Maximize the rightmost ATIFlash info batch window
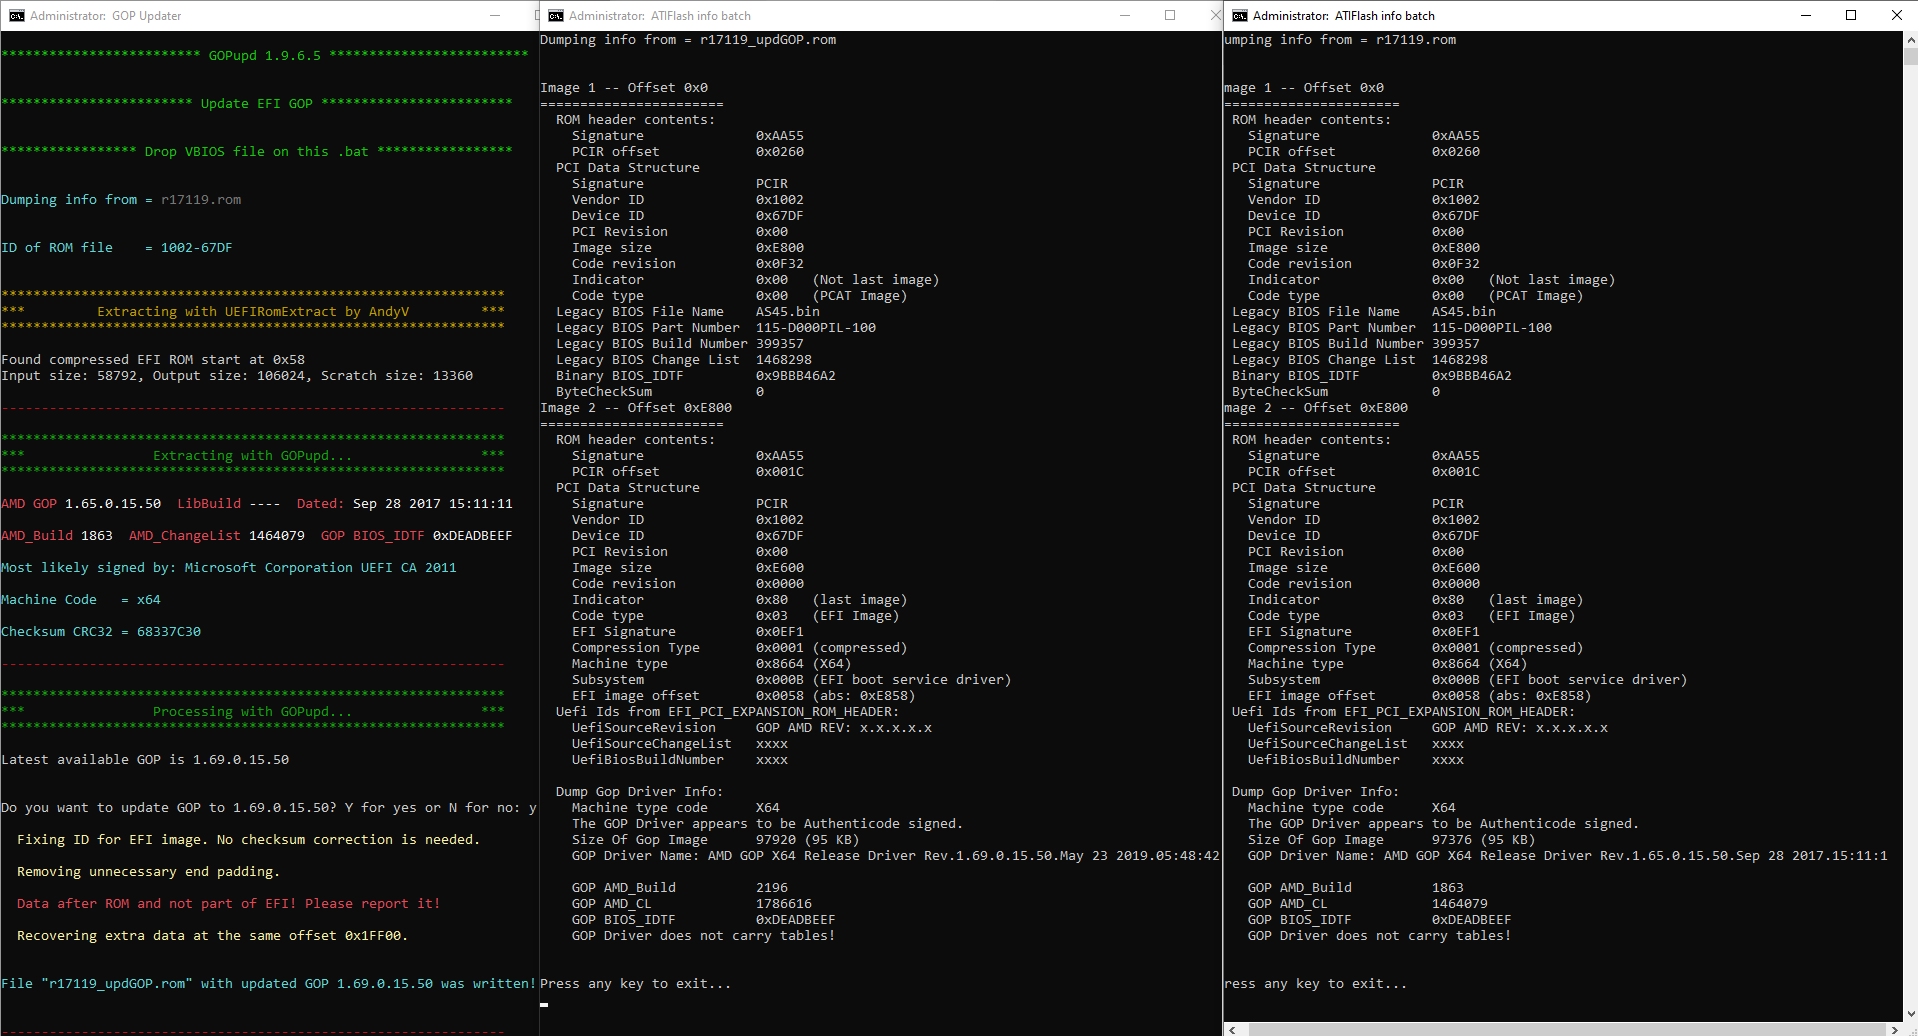 pyautogui.click(x=1851, y=16)
